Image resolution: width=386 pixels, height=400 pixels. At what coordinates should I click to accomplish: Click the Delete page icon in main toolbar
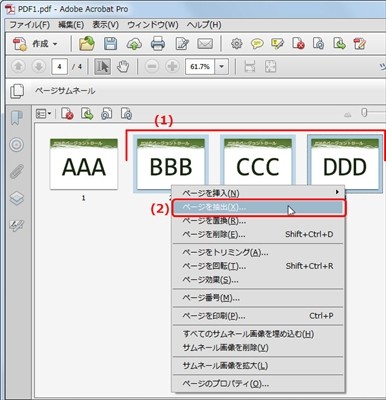click(298, 44)
